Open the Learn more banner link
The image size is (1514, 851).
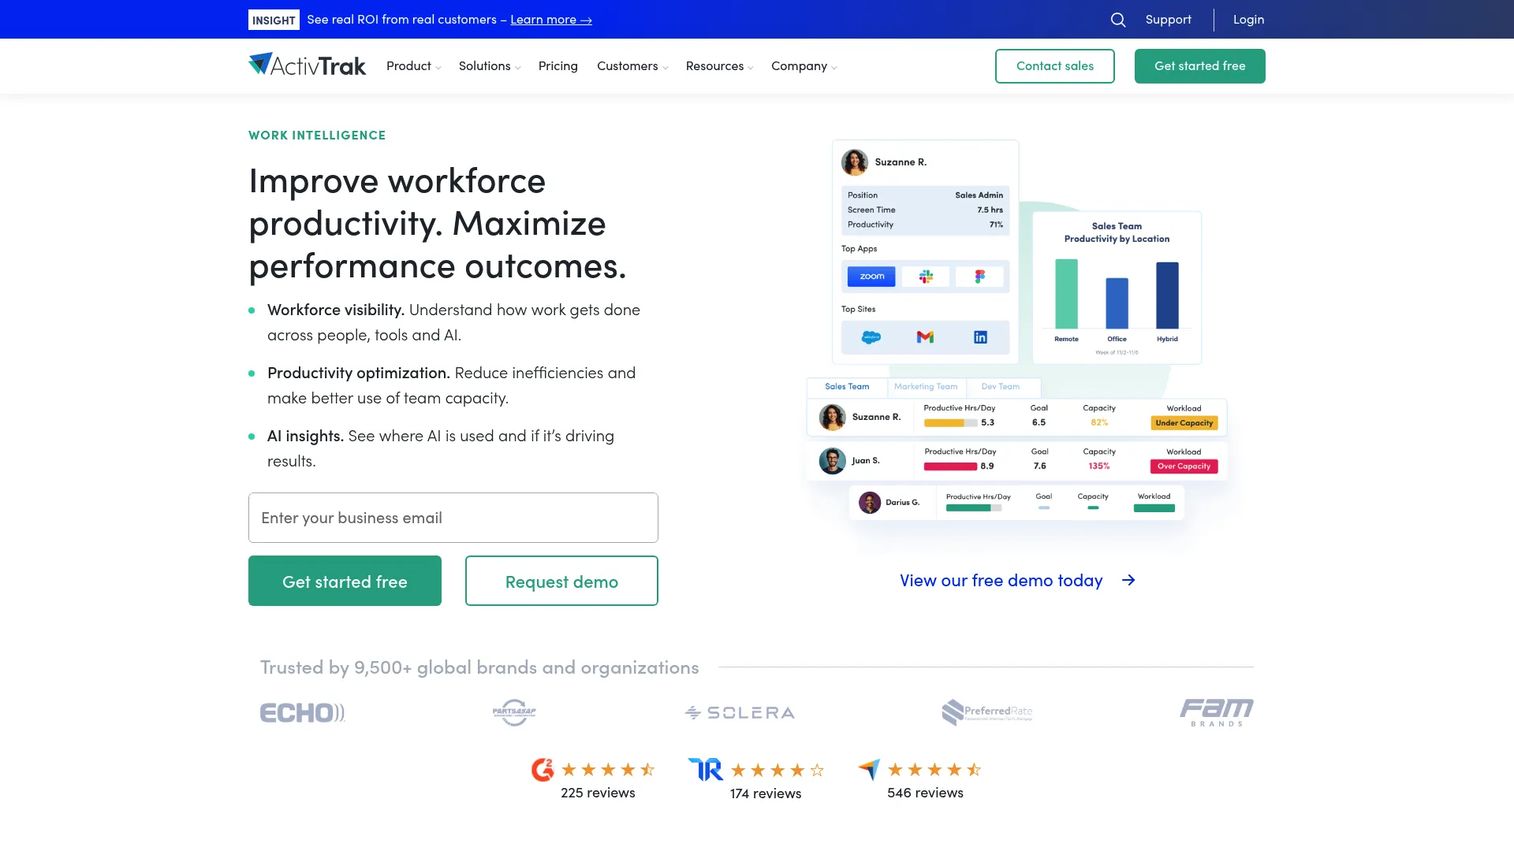(551, 20)
